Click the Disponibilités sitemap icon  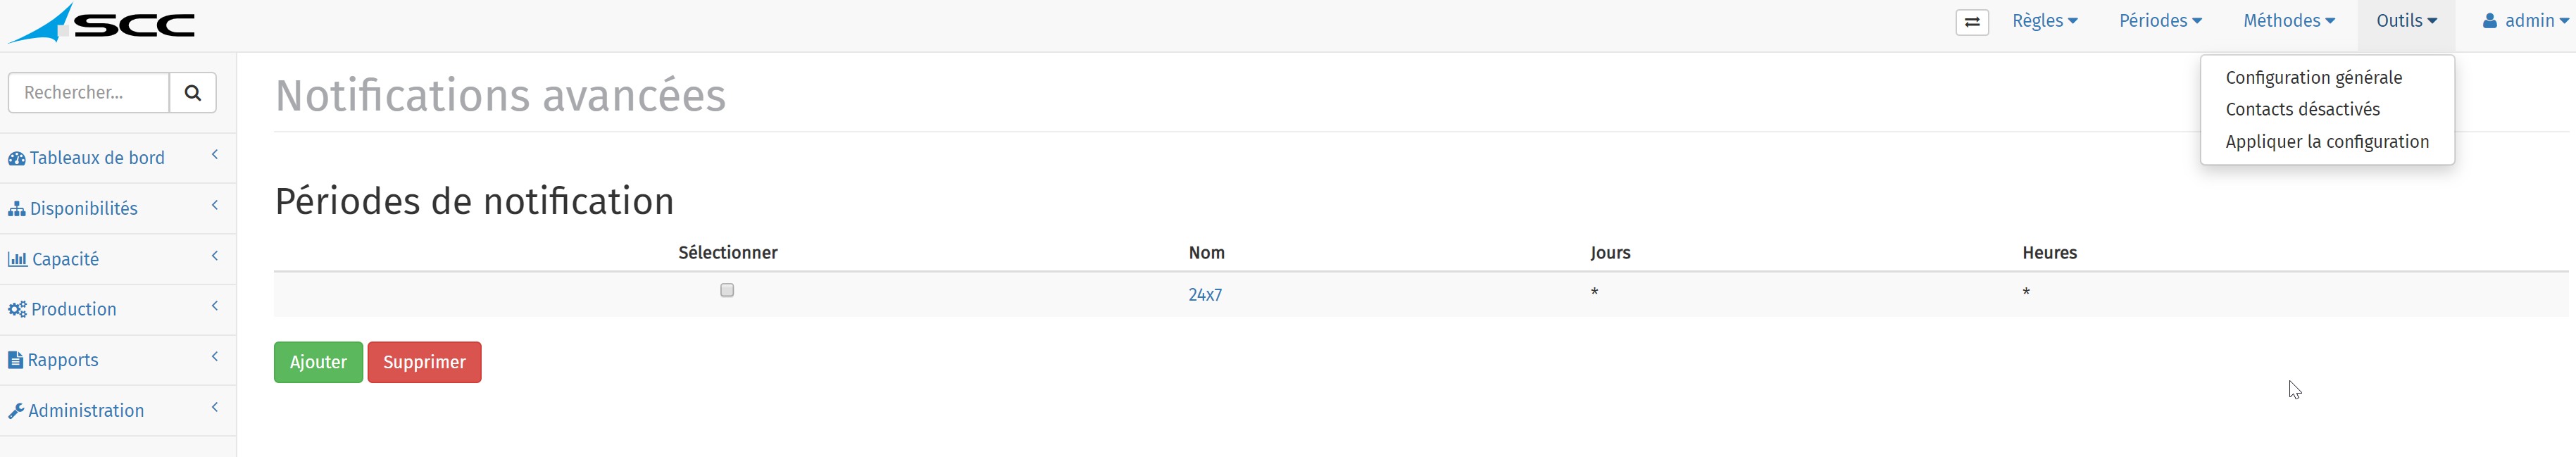pyautogui.click(x=17, y=209)
